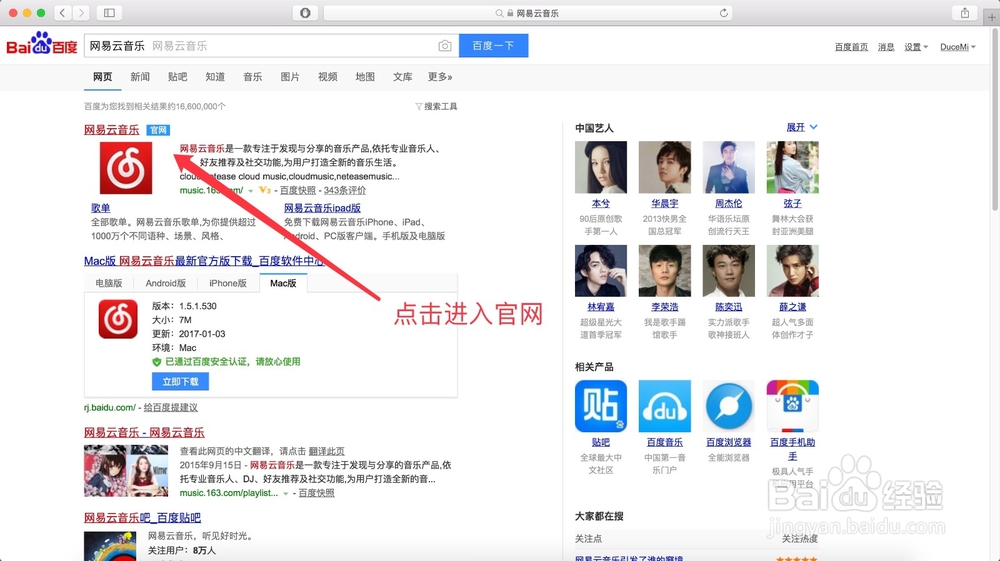Select the 知道 tab
Image resolution: width=1000 pixels, height=561 pixels.
tap(215, 76)
